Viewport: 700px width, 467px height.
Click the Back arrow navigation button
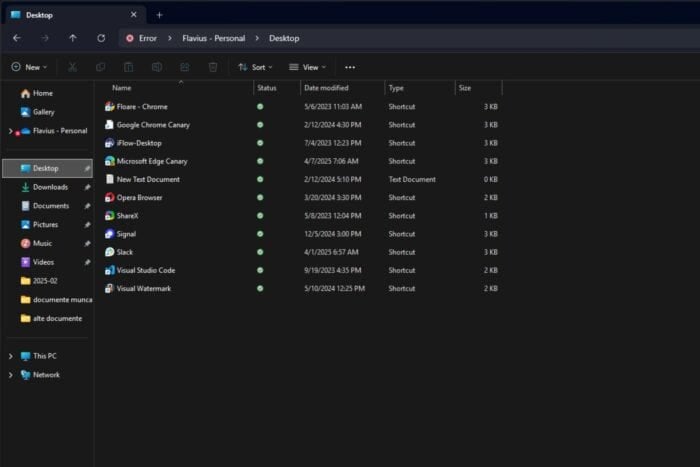coord(16,38)
